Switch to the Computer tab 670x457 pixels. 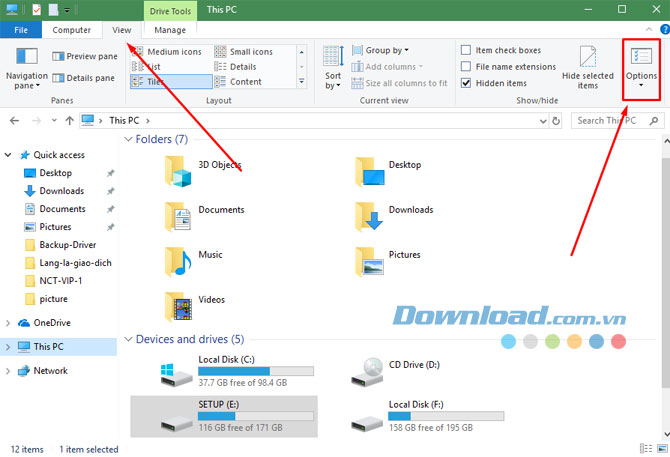pos(71,30)
